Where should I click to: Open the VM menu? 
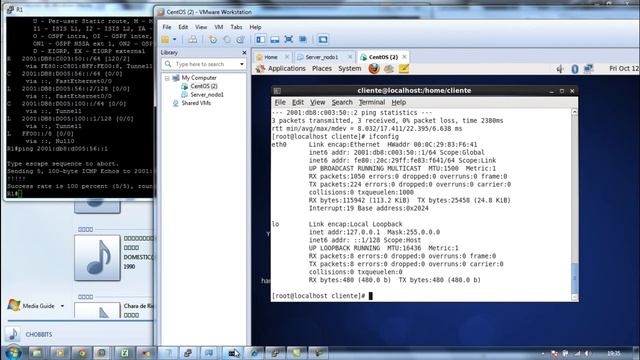click(x=219, y=27)
